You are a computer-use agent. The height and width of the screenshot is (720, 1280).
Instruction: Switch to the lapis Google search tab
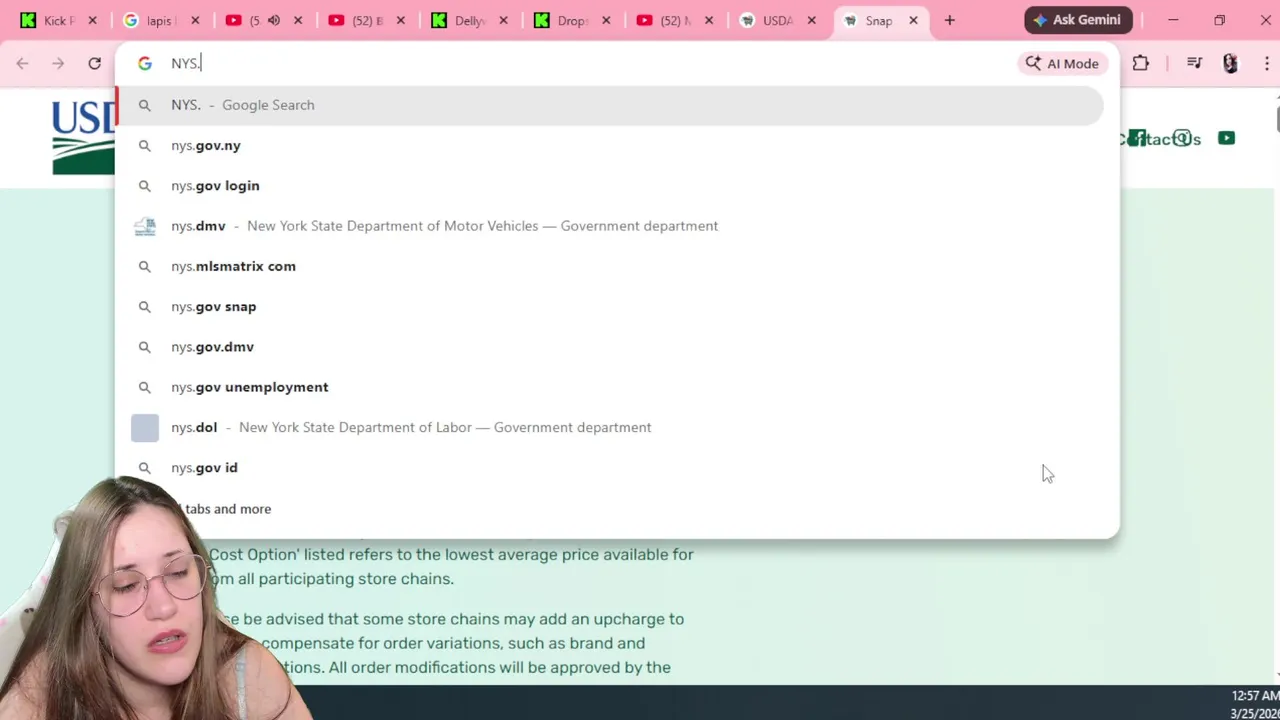[x=160, y=20]
